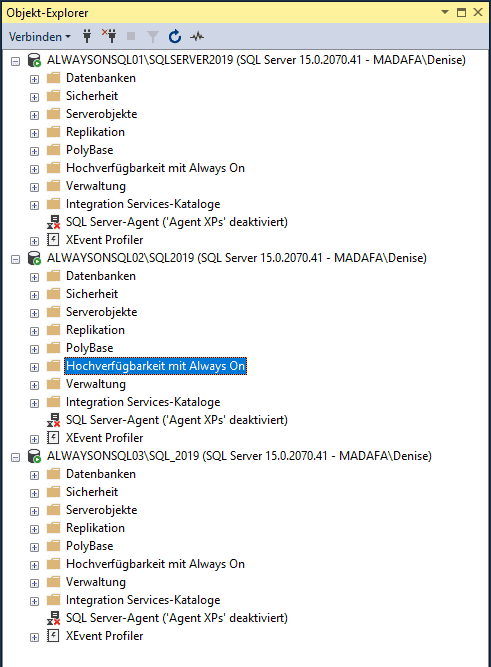This screenshot has height=667, width=491.
Task: Click Replikation folder icon under ALWAYSONSQL02
Action: [x=53, y=330]
